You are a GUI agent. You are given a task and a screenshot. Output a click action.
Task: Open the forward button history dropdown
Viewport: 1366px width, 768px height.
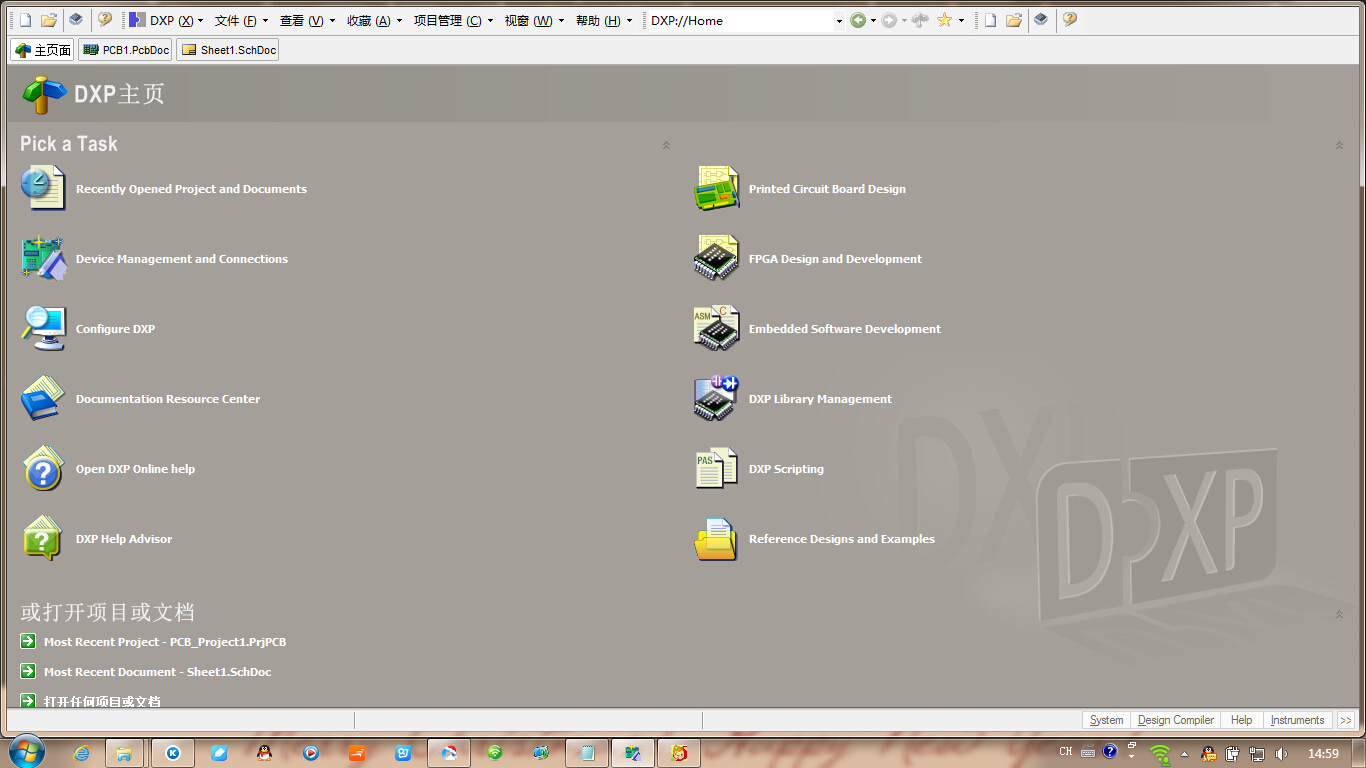pos(904,20)
